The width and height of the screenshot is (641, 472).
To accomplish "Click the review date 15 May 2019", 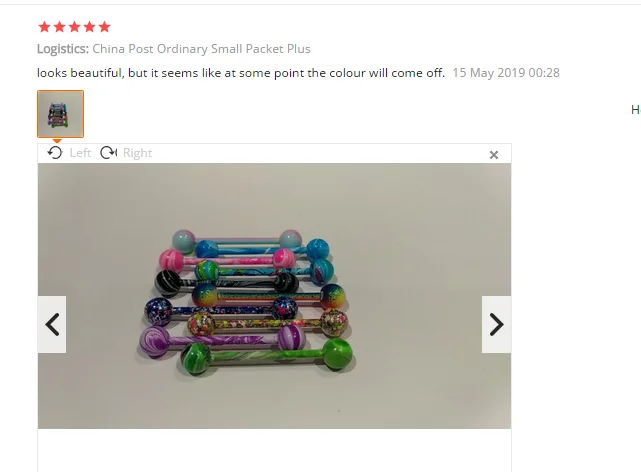I will [506, 73].
